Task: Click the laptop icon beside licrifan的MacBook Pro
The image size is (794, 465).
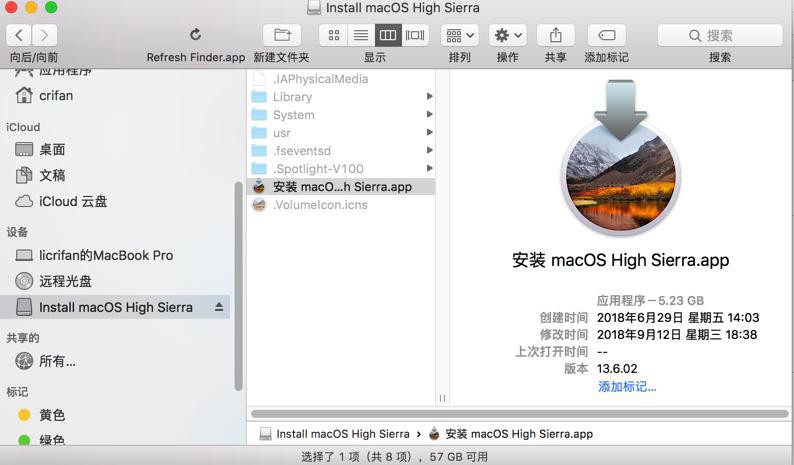Action: pos(24,255)
